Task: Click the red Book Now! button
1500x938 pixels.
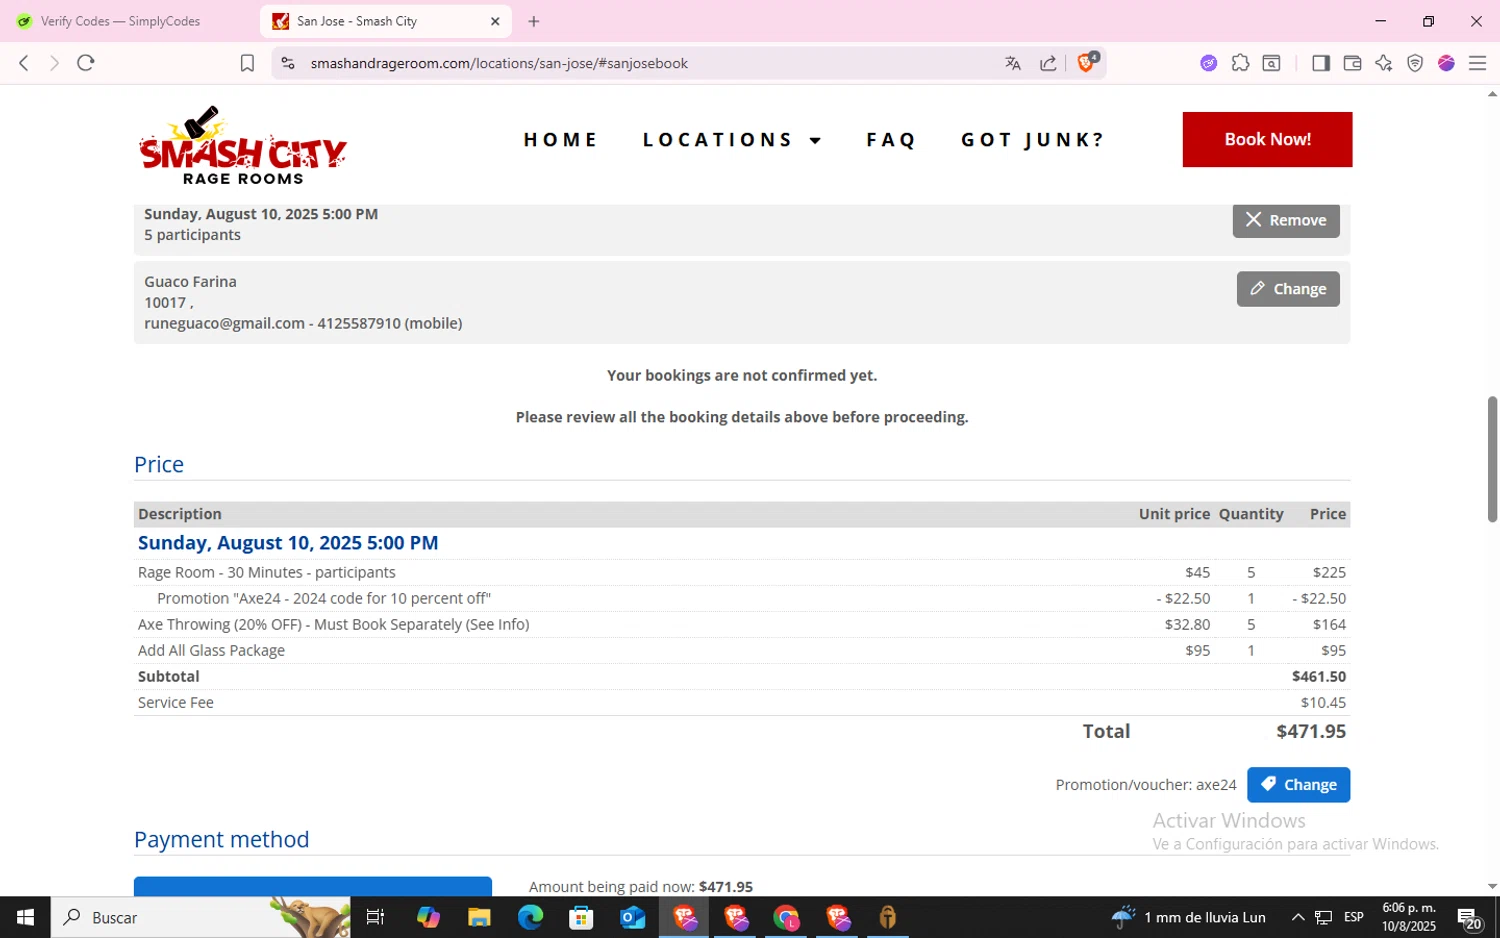Action: (1267, 139)
